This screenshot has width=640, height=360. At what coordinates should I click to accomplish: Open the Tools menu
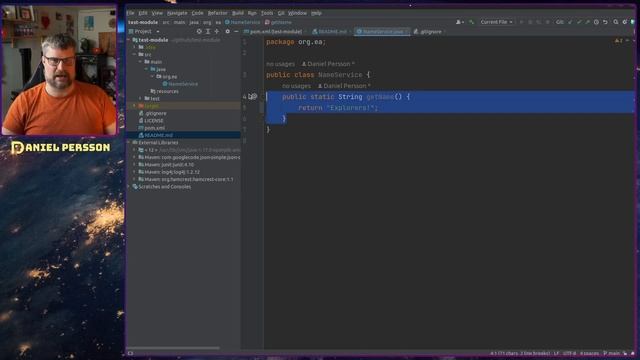pos(267,13)
